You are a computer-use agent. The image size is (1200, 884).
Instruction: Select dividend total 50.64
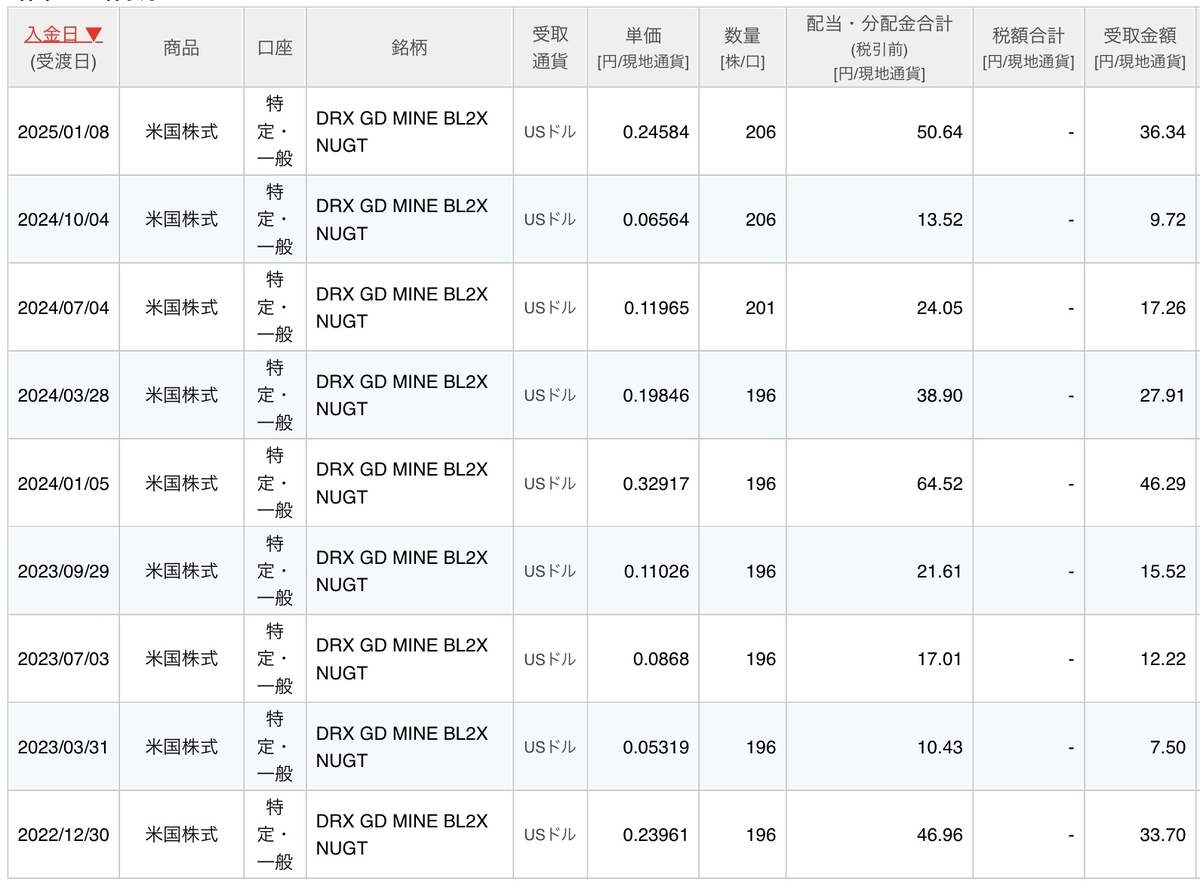(x=939, y=132)
